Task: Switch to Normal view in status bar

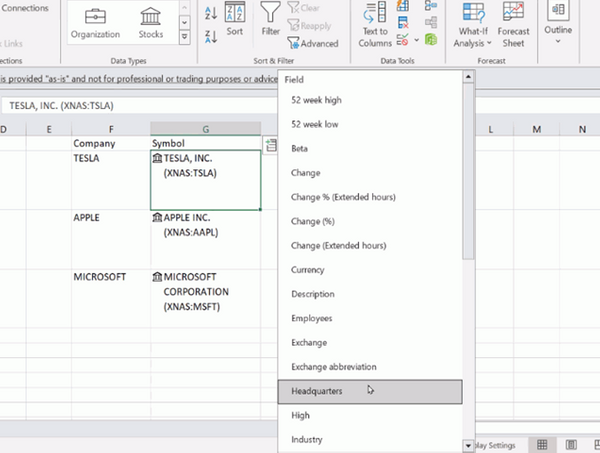Action: pyautogui.click(x=542, y=445)
